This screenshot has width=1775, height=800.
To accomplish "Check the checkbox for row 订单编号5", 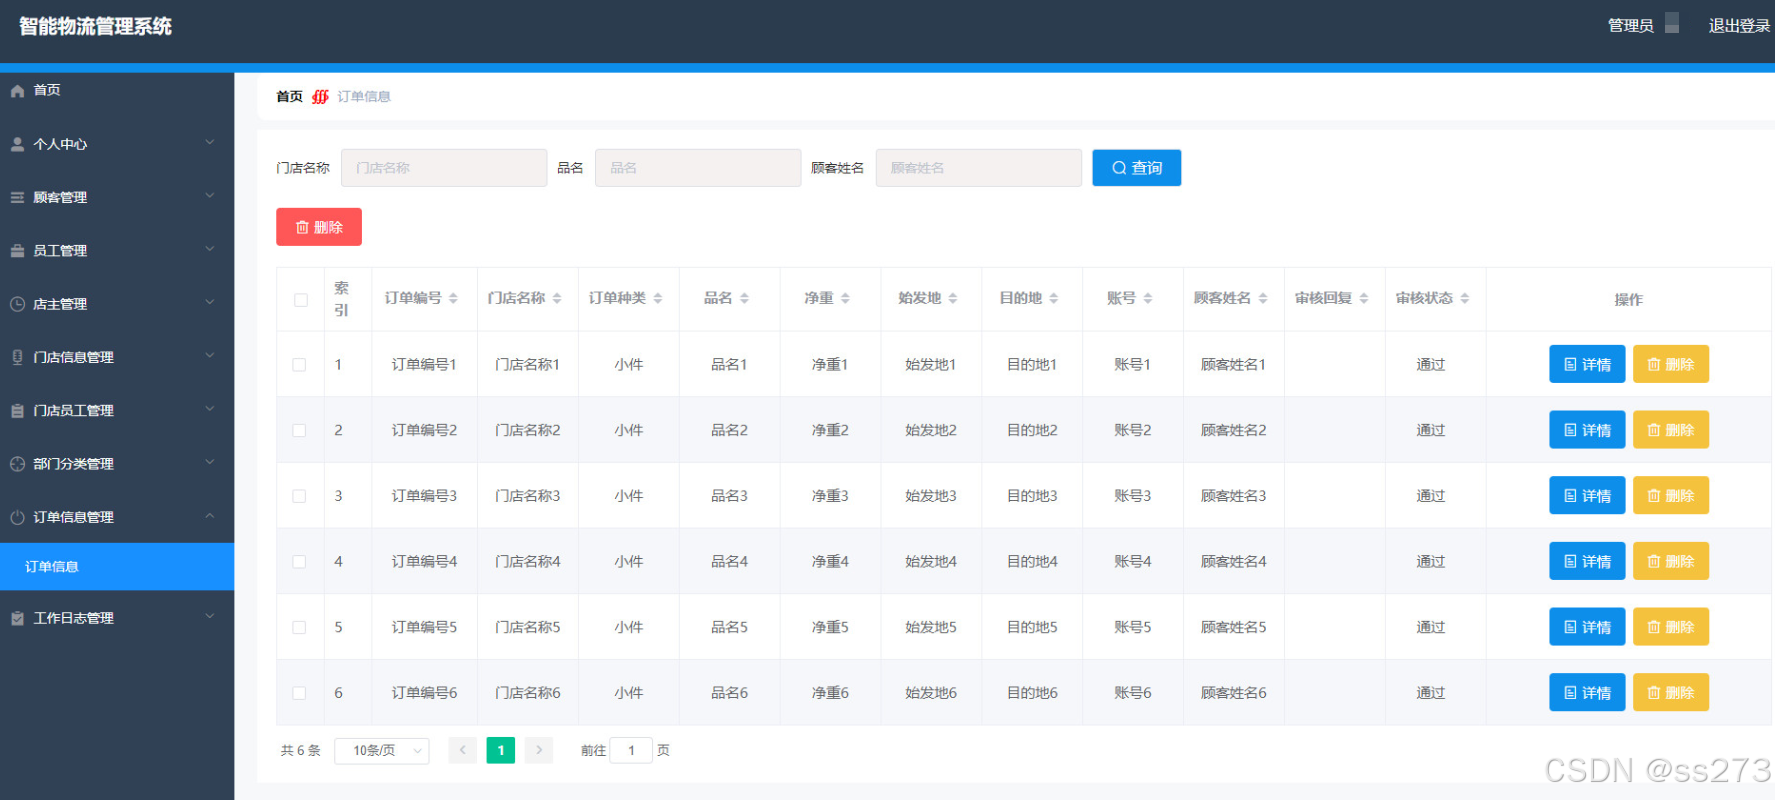I will [299, 627].
